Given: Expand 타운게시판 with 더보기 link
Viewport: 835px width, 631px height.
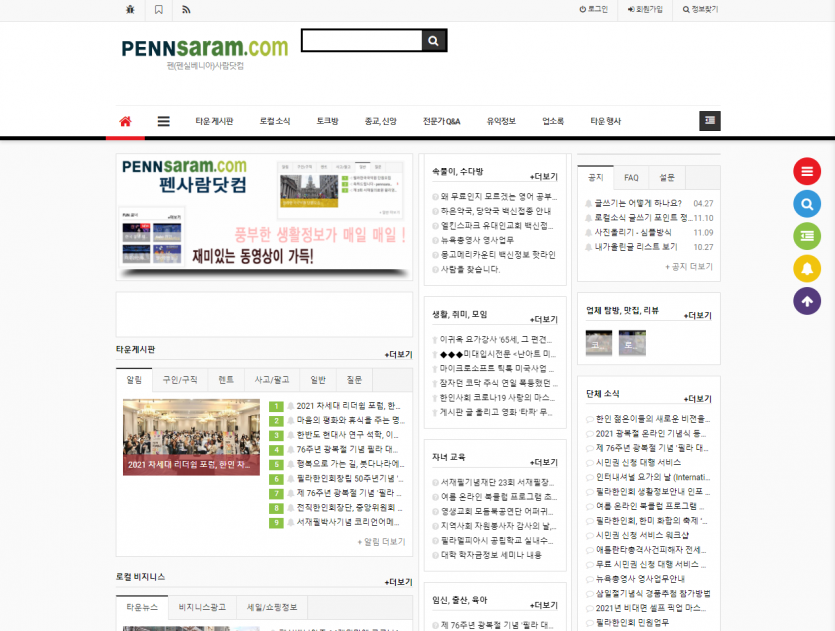Looking at the screenshot, I should pos(398,354).
